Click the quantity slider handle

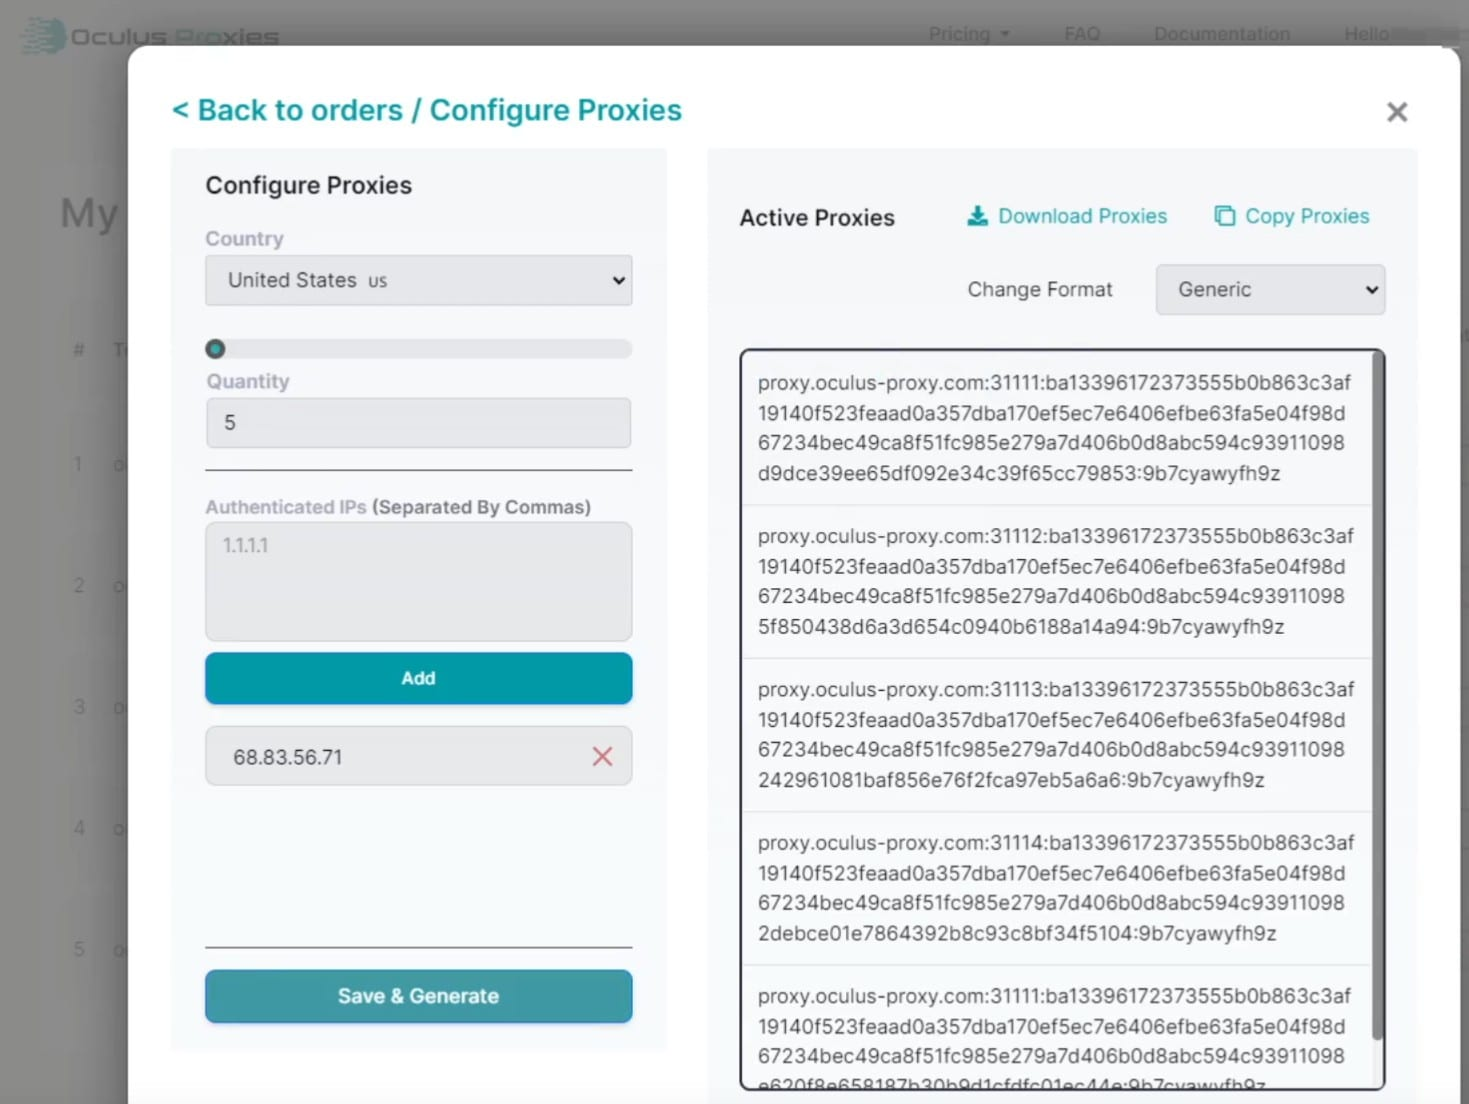tap(215, 349)
